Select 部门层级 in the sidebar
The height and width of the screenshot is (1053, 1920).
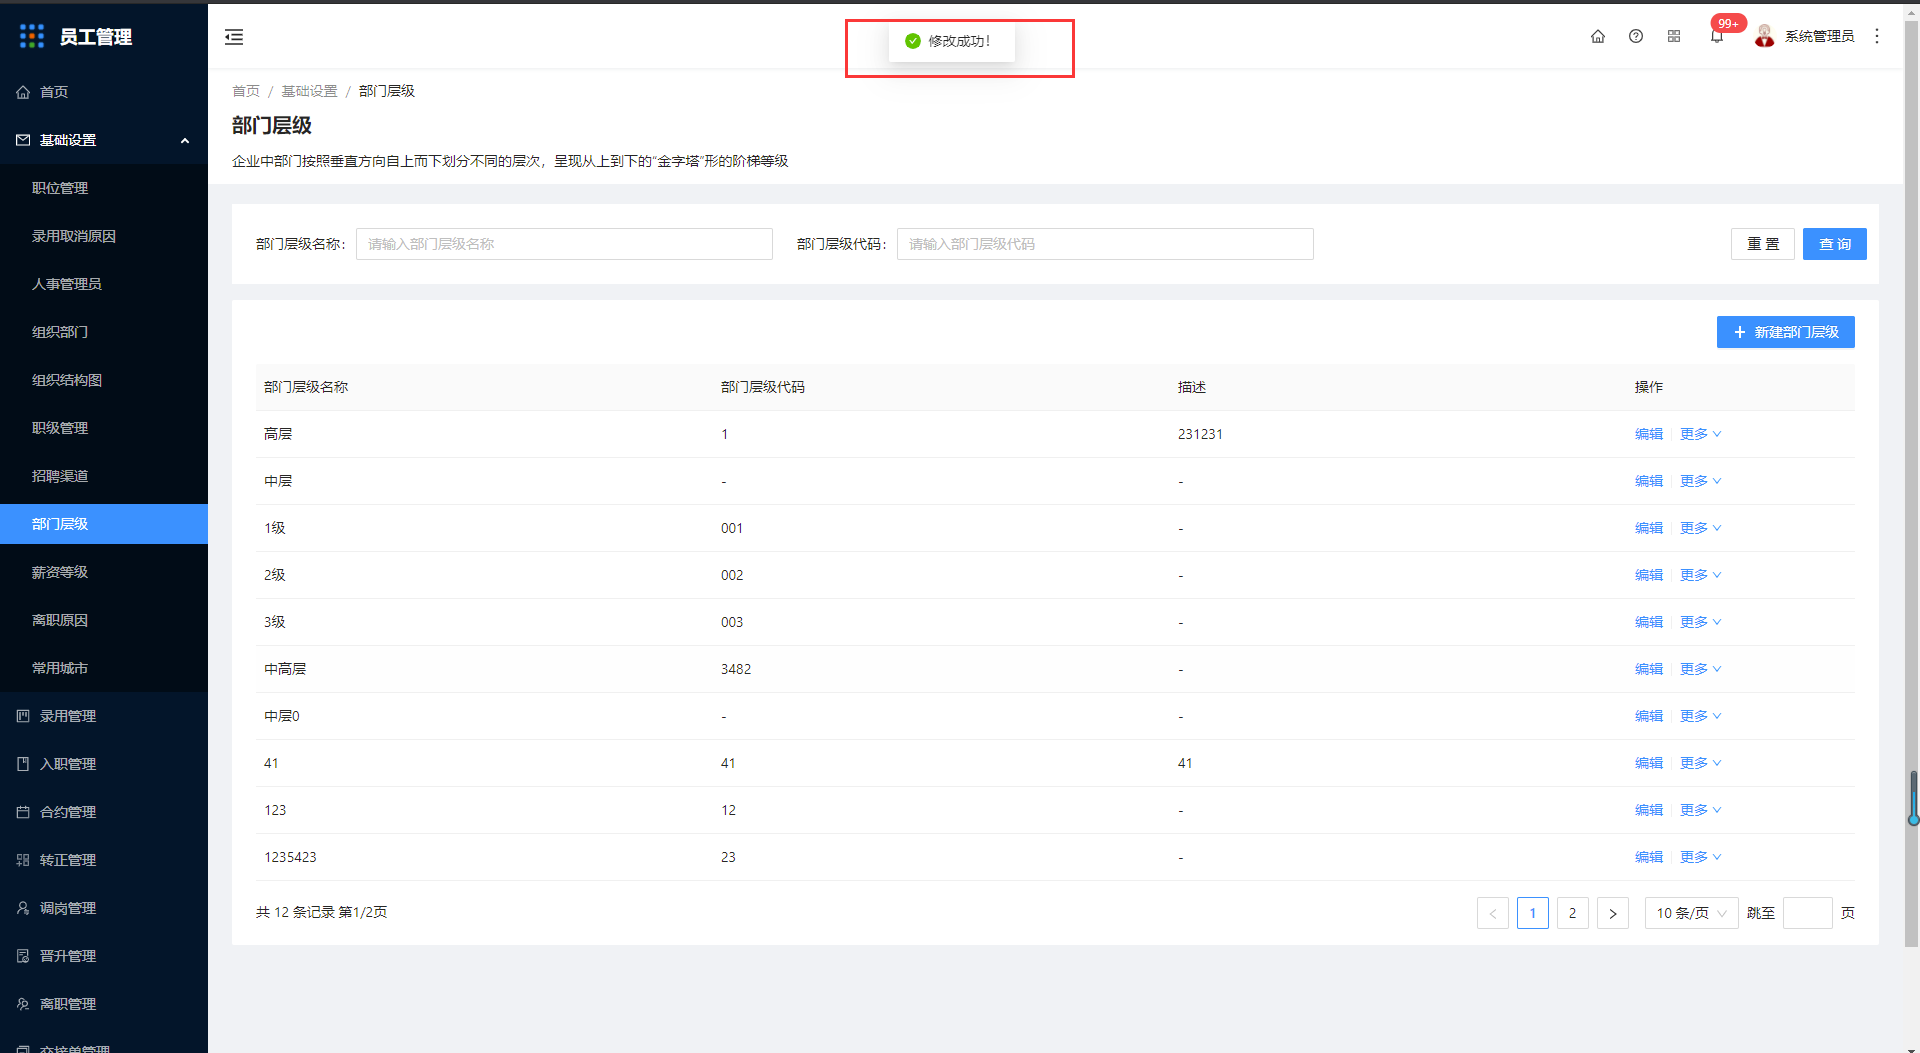pos(104,524)
